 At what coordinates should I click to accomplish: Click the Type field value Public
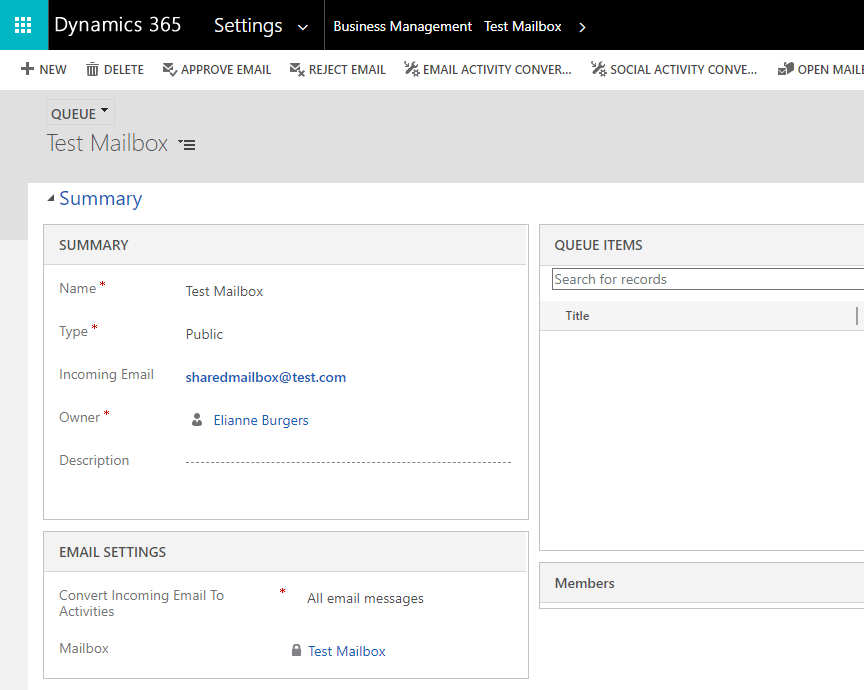(x=204, y=334)
